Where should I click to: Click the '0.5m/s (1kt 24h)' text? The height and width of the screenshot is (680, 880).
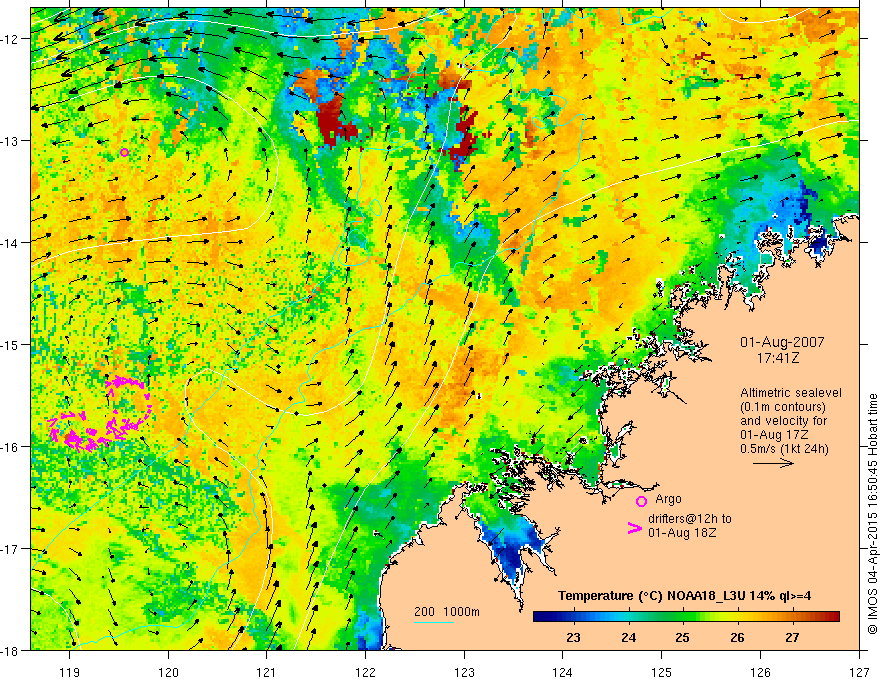pos(784,449)
